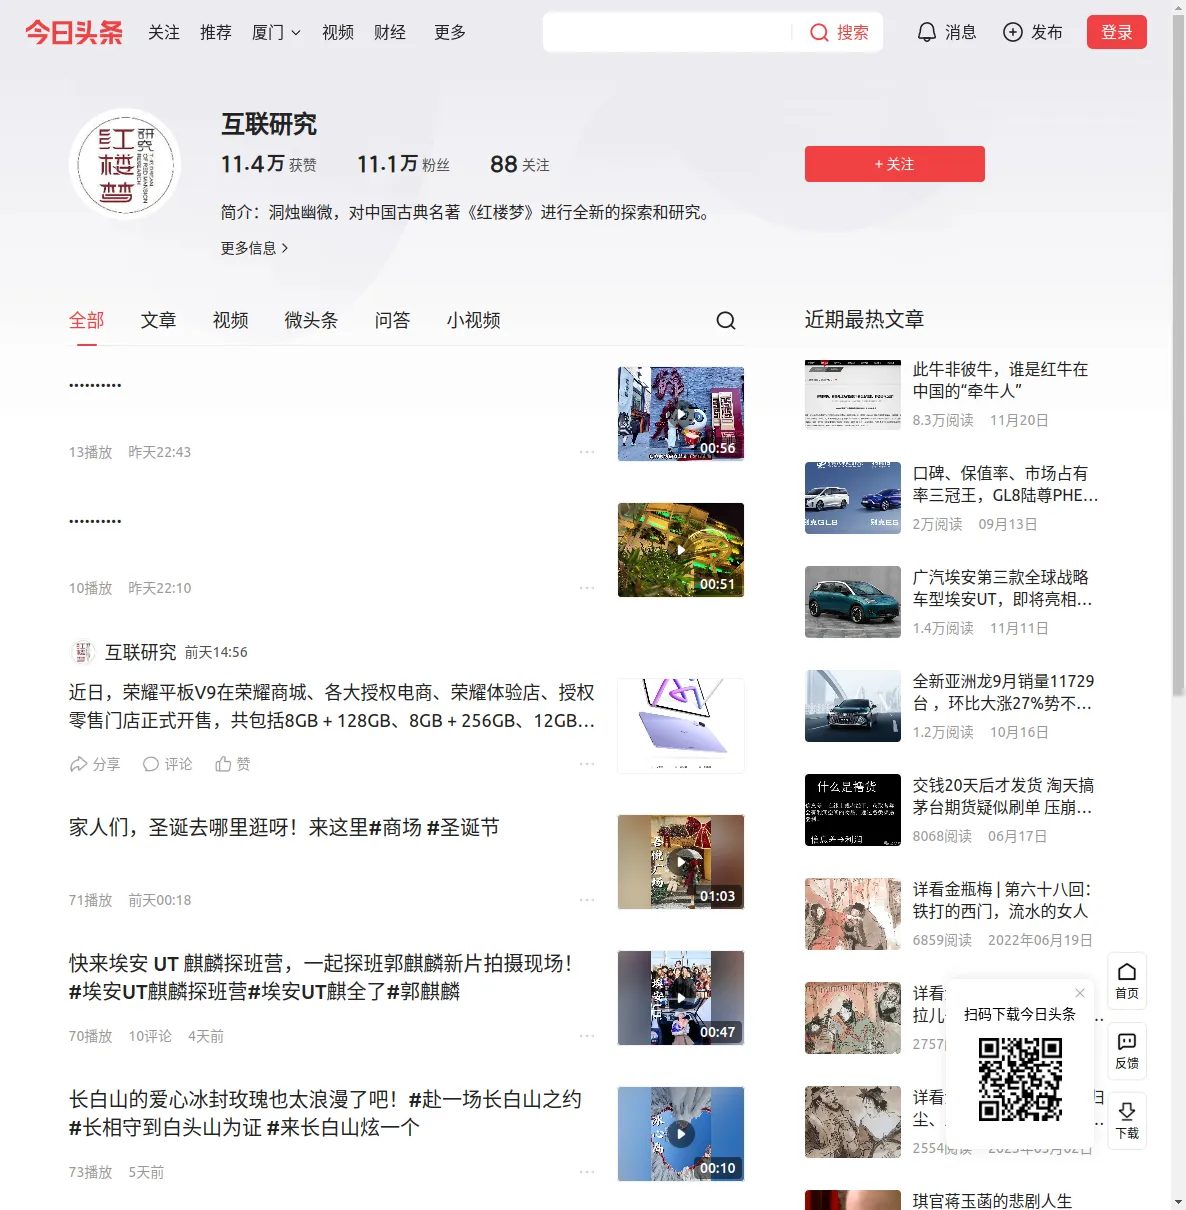
Task: Click 评论 comment icon on 荣耀平板 post
Action: coord(167,764)
